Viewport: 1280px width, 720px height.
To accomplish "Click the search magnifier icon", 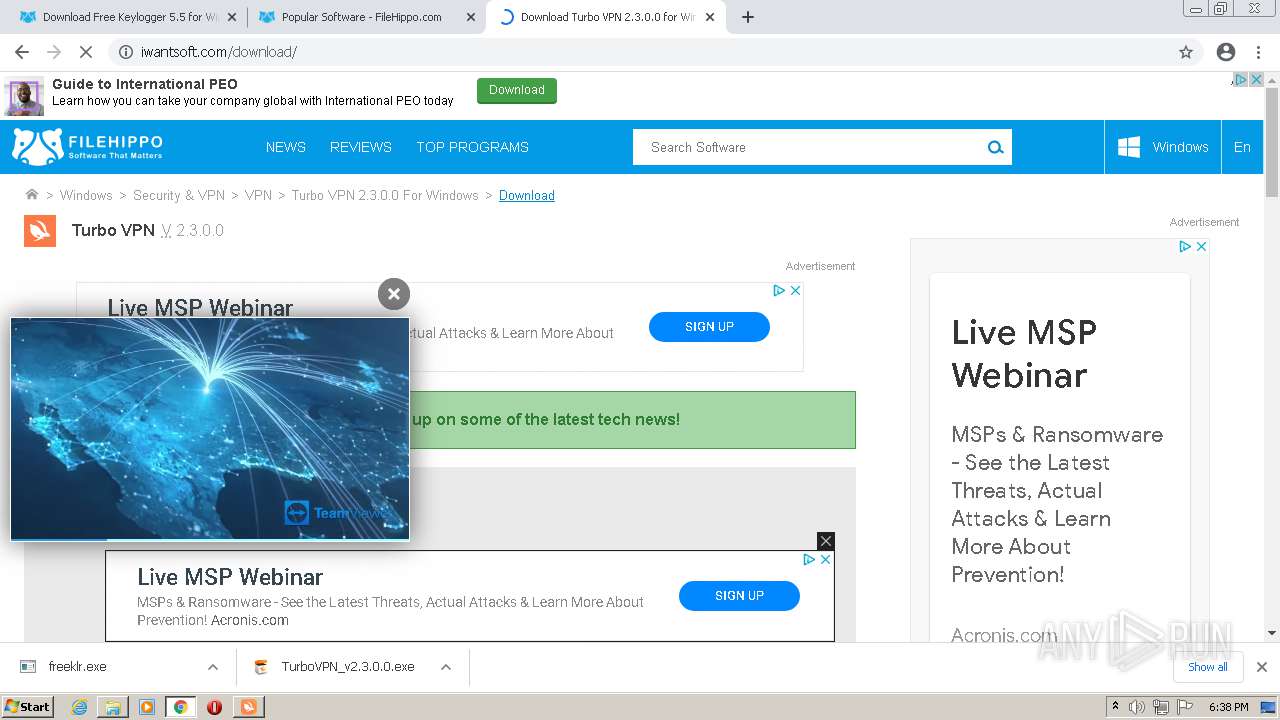I will [995, 147].
